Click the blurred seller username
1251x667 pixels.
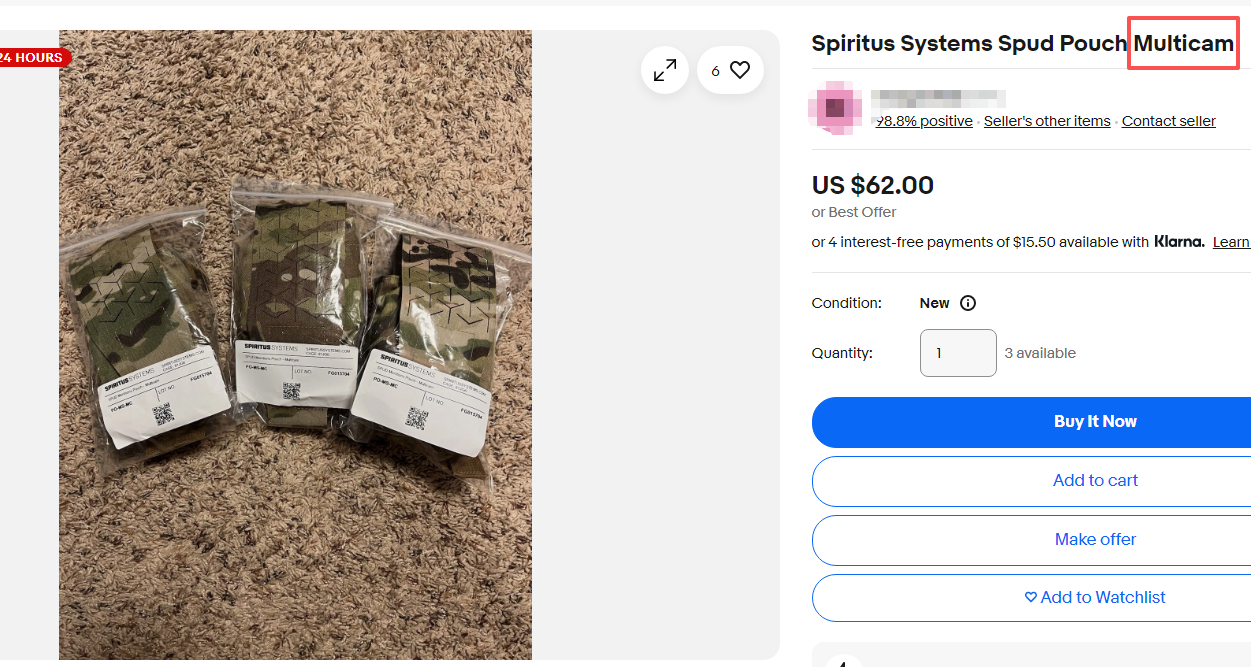click(938, 98)
